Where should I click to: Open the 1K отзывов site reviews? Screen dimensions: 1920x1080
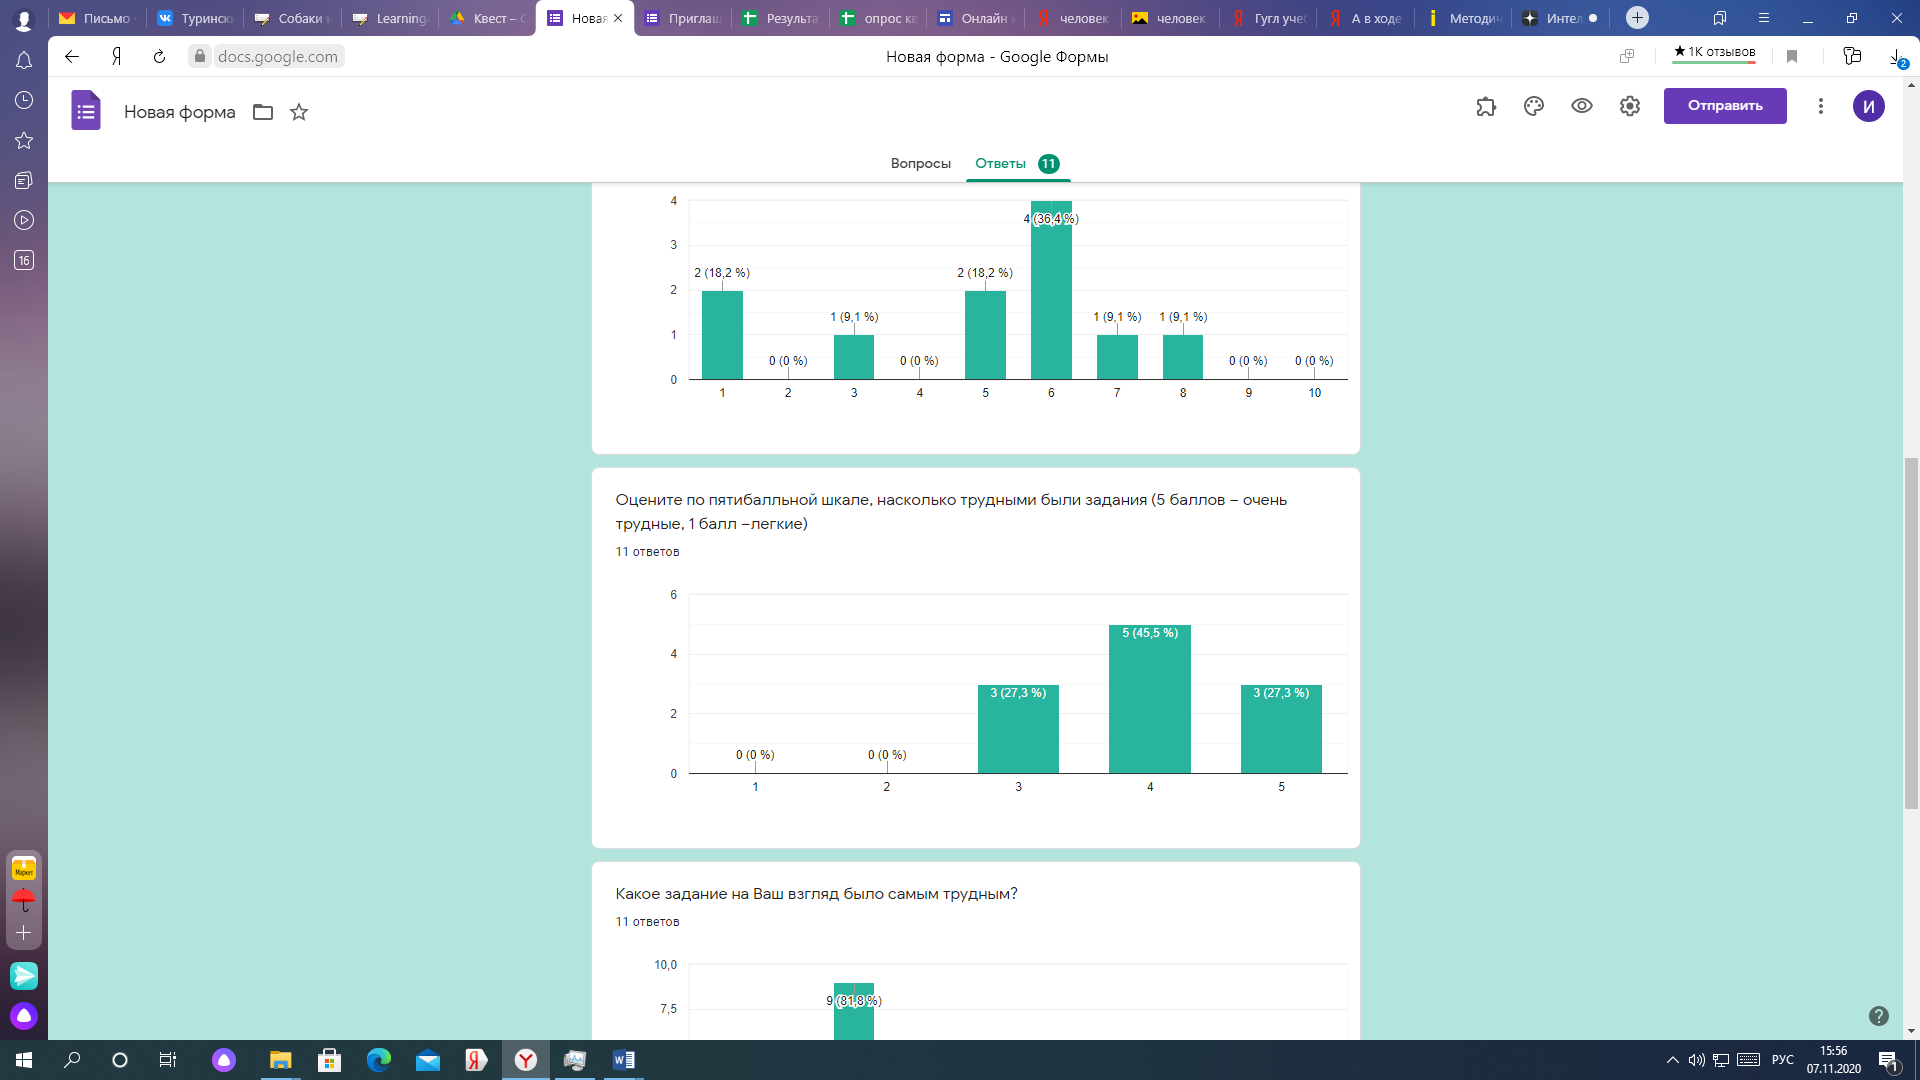(x=1714, y=52)
